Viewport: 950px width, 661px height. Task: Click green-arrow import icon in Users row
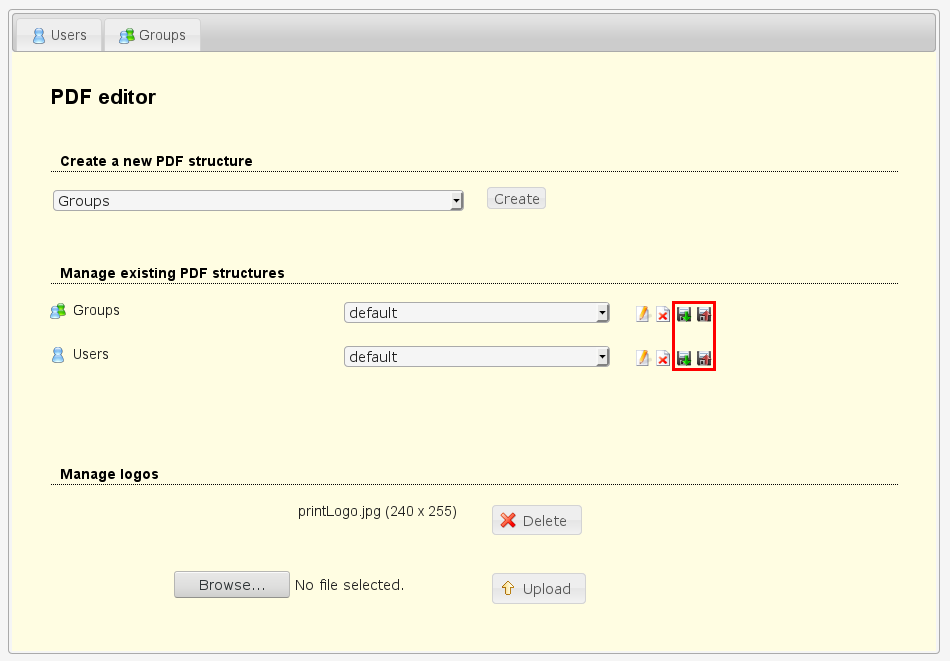(684, 358)
